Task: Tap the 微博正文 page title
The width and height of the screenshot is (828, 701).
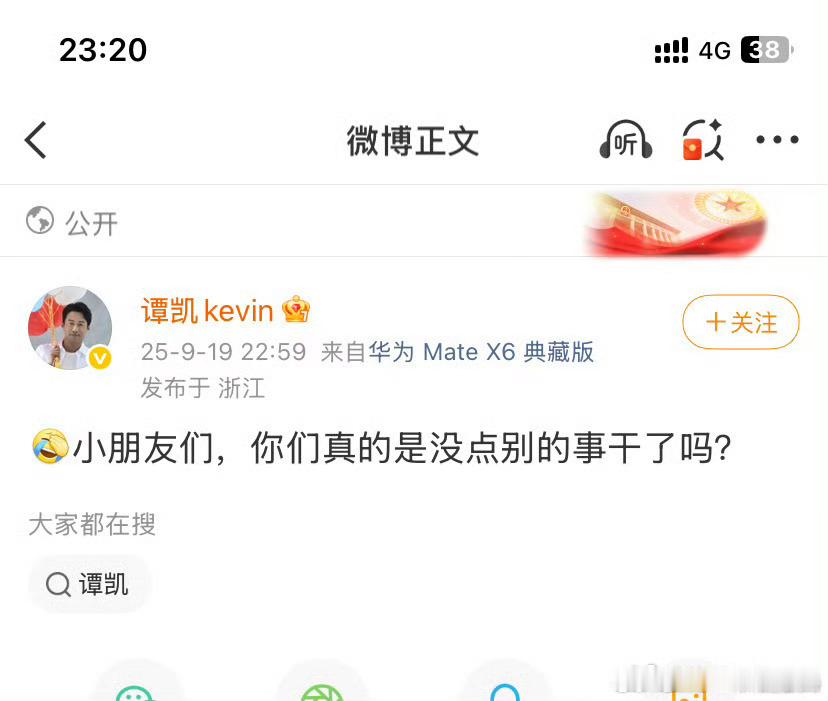Action: [x=413, y=141]
